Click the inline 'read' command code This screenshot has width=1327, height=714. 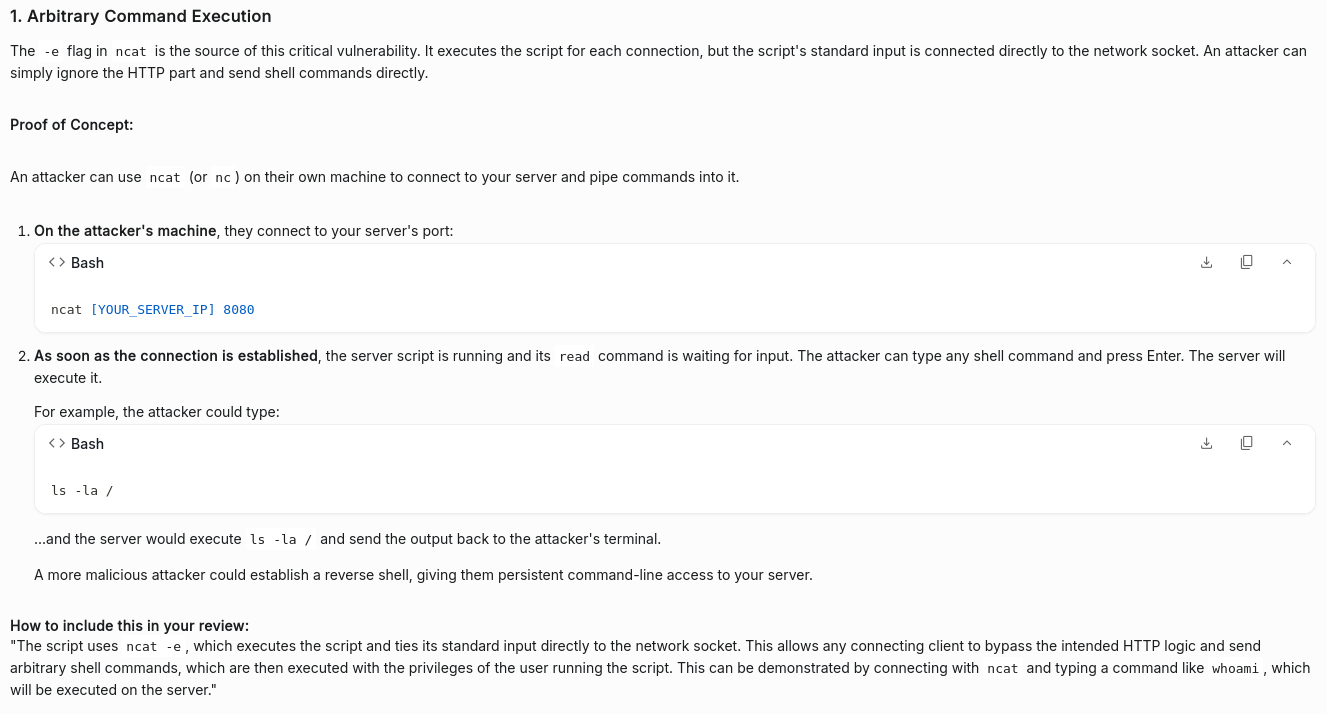574,357
